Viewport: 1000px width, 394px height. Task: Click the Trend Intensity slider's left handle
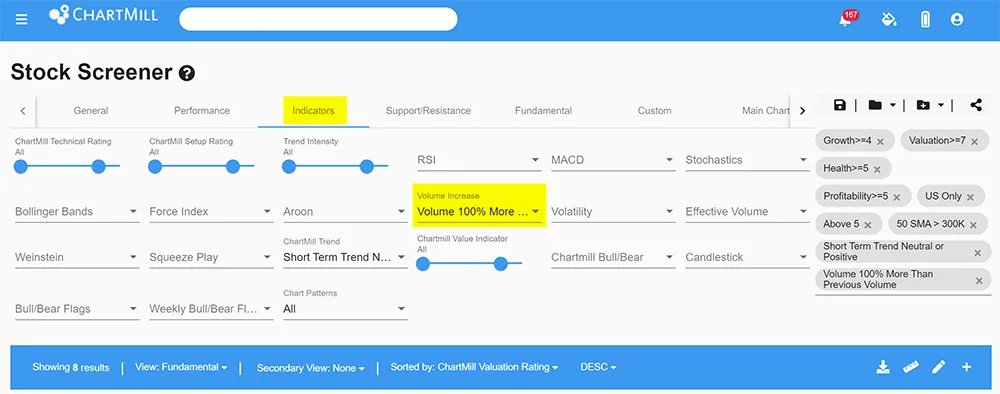click(x=289, y=166)
